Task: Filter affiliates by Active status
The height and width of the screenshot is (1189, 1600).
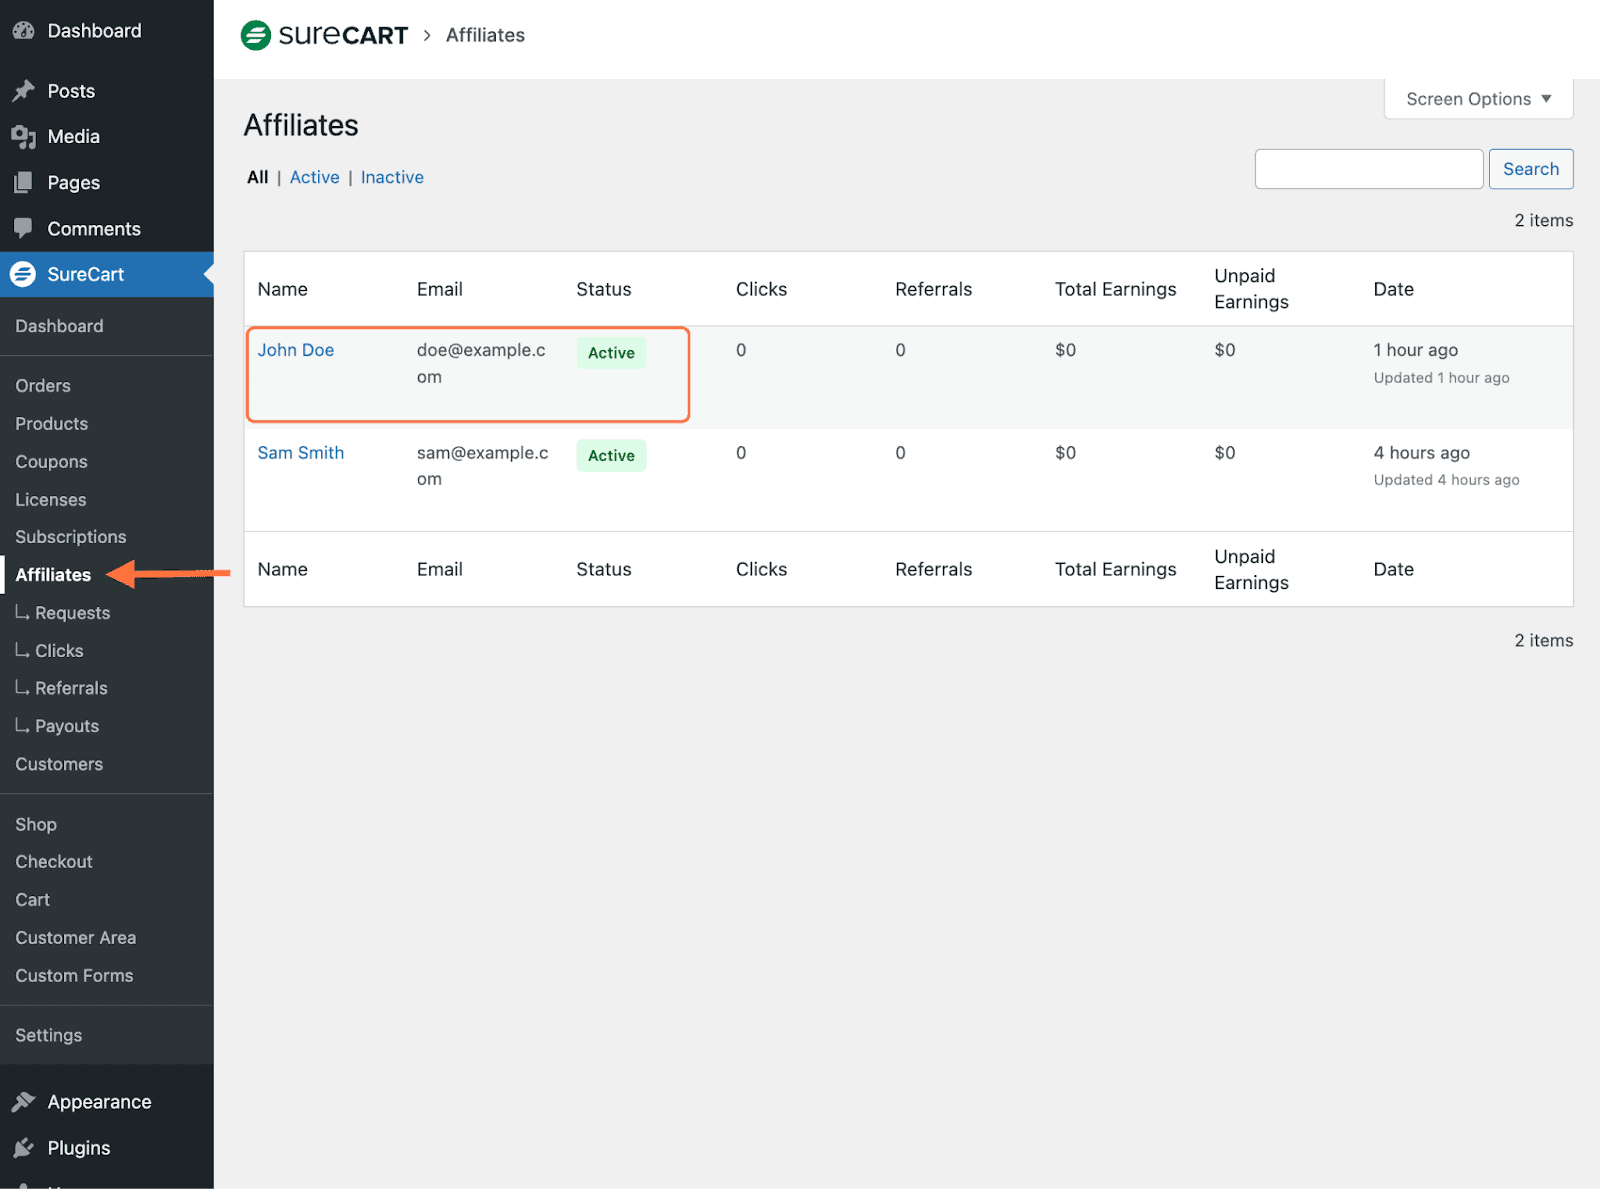Action: tap(314, 176)
